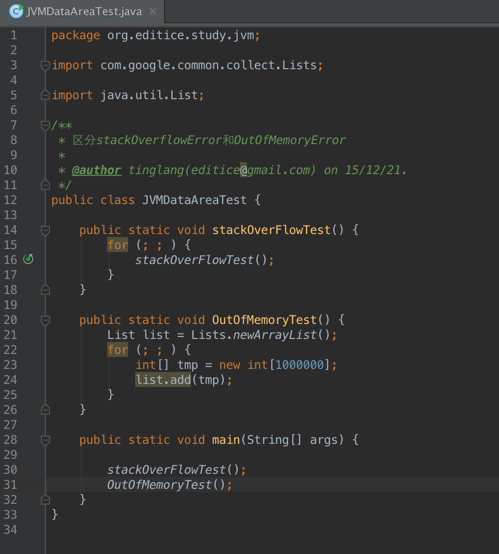The width and height of the screenshot is (499, 554).
Task: Click the highlighted 'for' keyword on line 22
Action: [x=118, y=350]
